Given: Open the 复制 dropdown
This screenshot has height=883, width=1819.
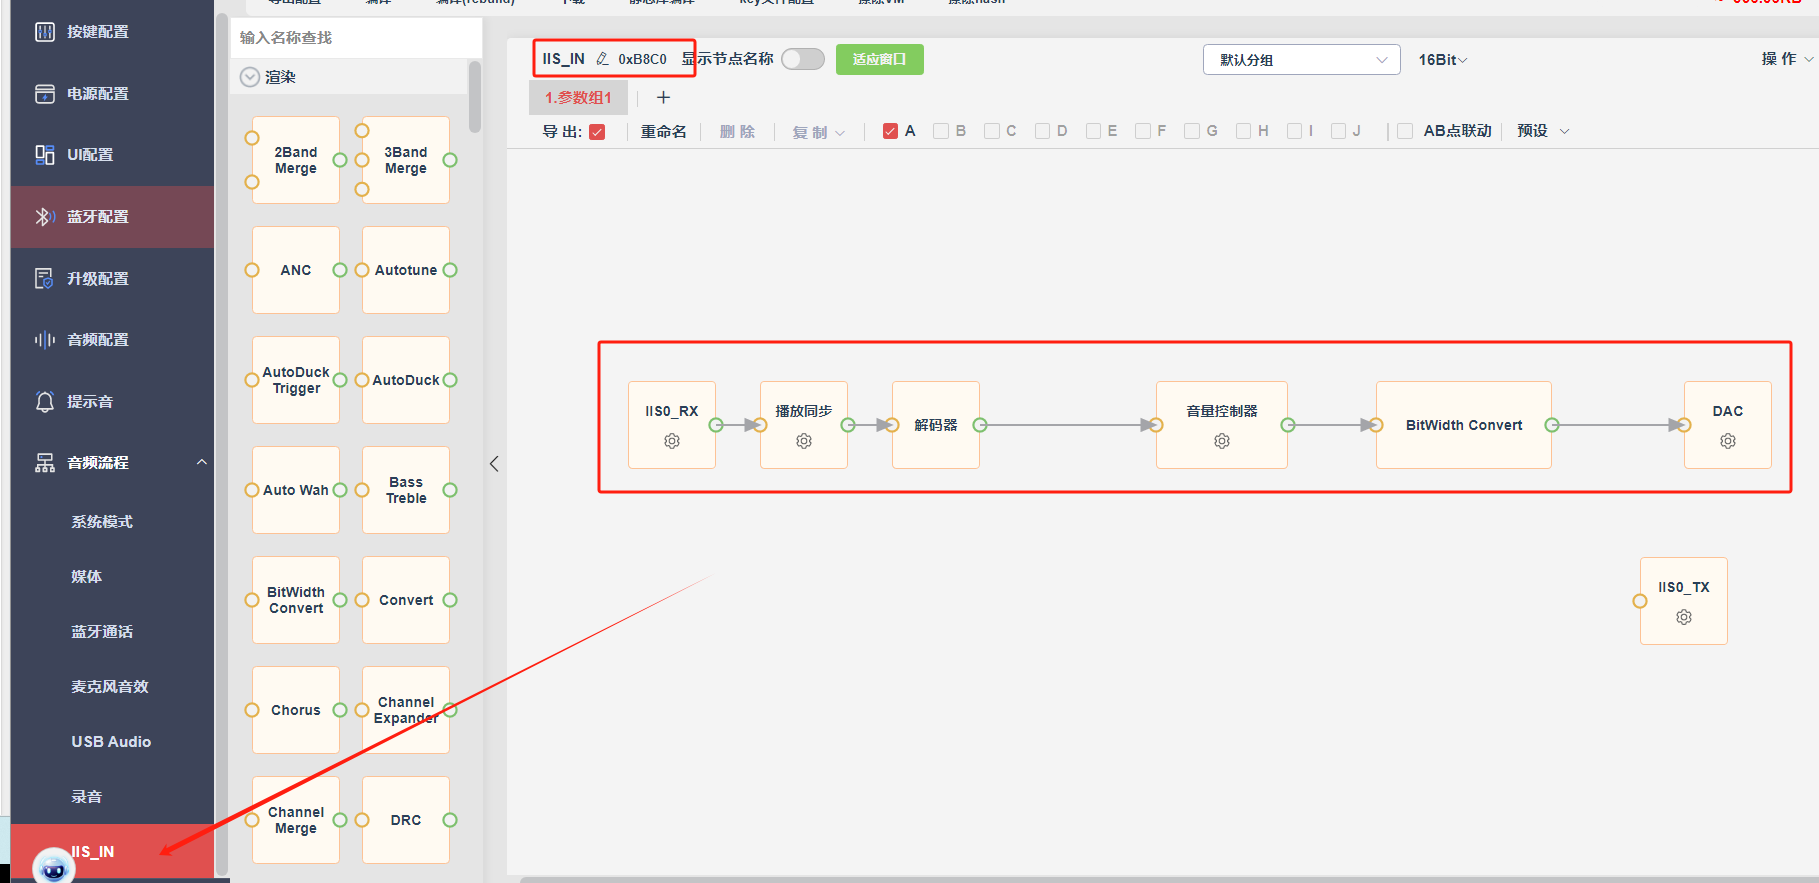Looking at the screenshot, I should click(819, 132).
